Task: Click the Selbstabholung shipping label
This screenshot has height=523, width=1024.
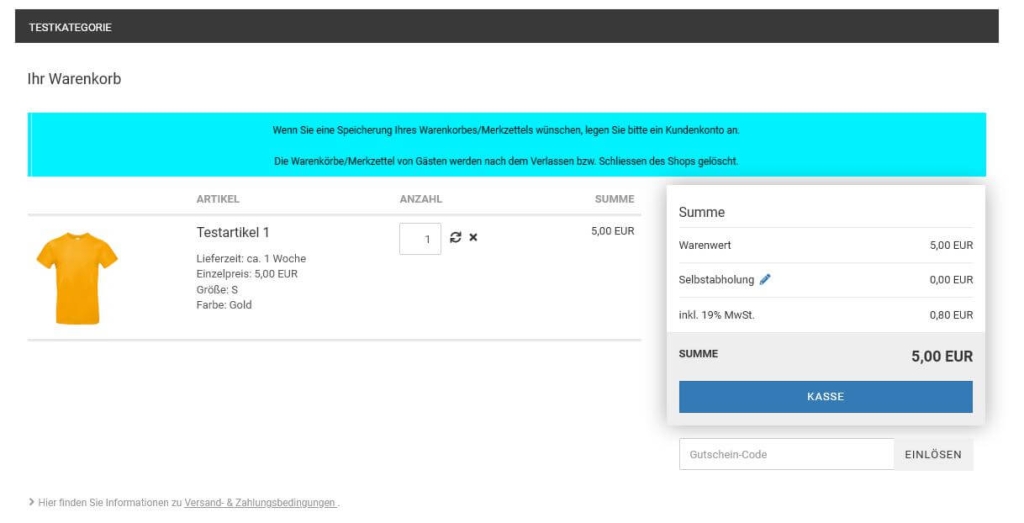Action: 716,280
